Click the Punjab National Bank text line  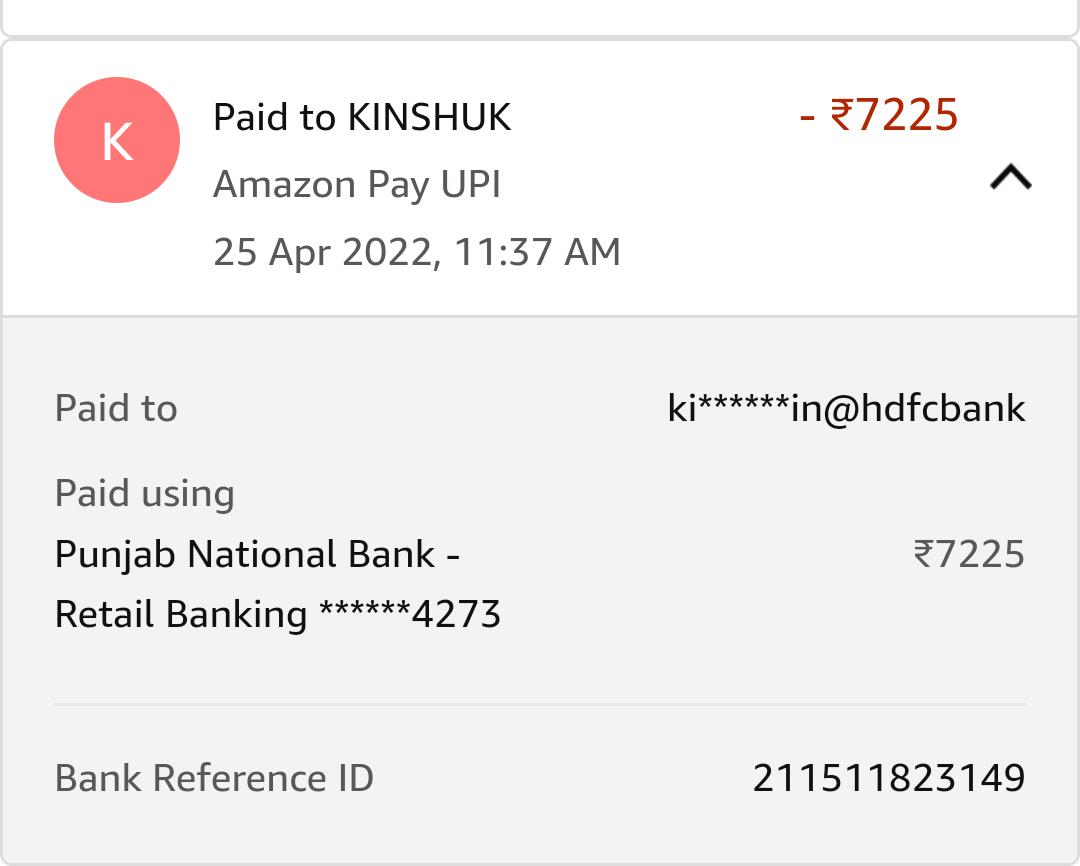[x=257, y=554]
